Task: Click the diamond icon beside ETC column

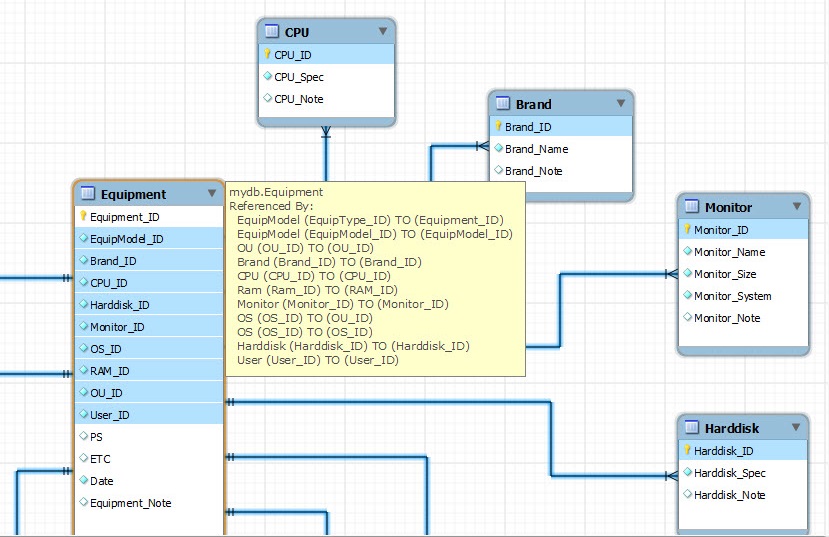Action: (83, 458)
